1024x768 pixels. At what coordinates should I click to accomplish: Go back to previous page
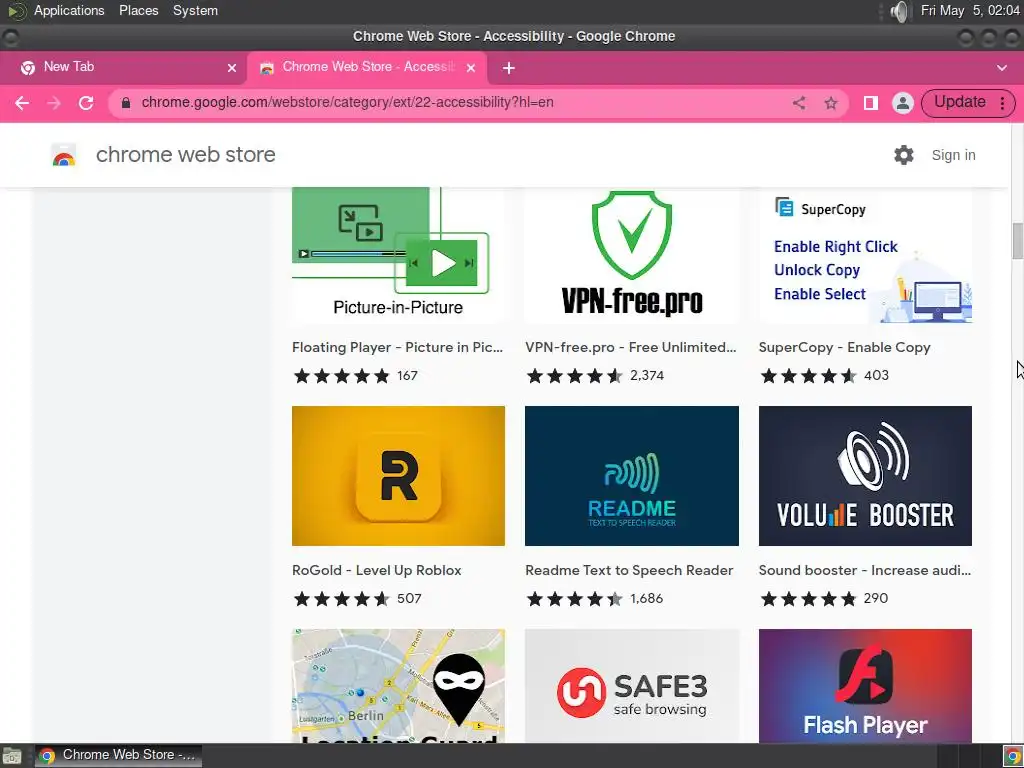(x=22, y=103)
